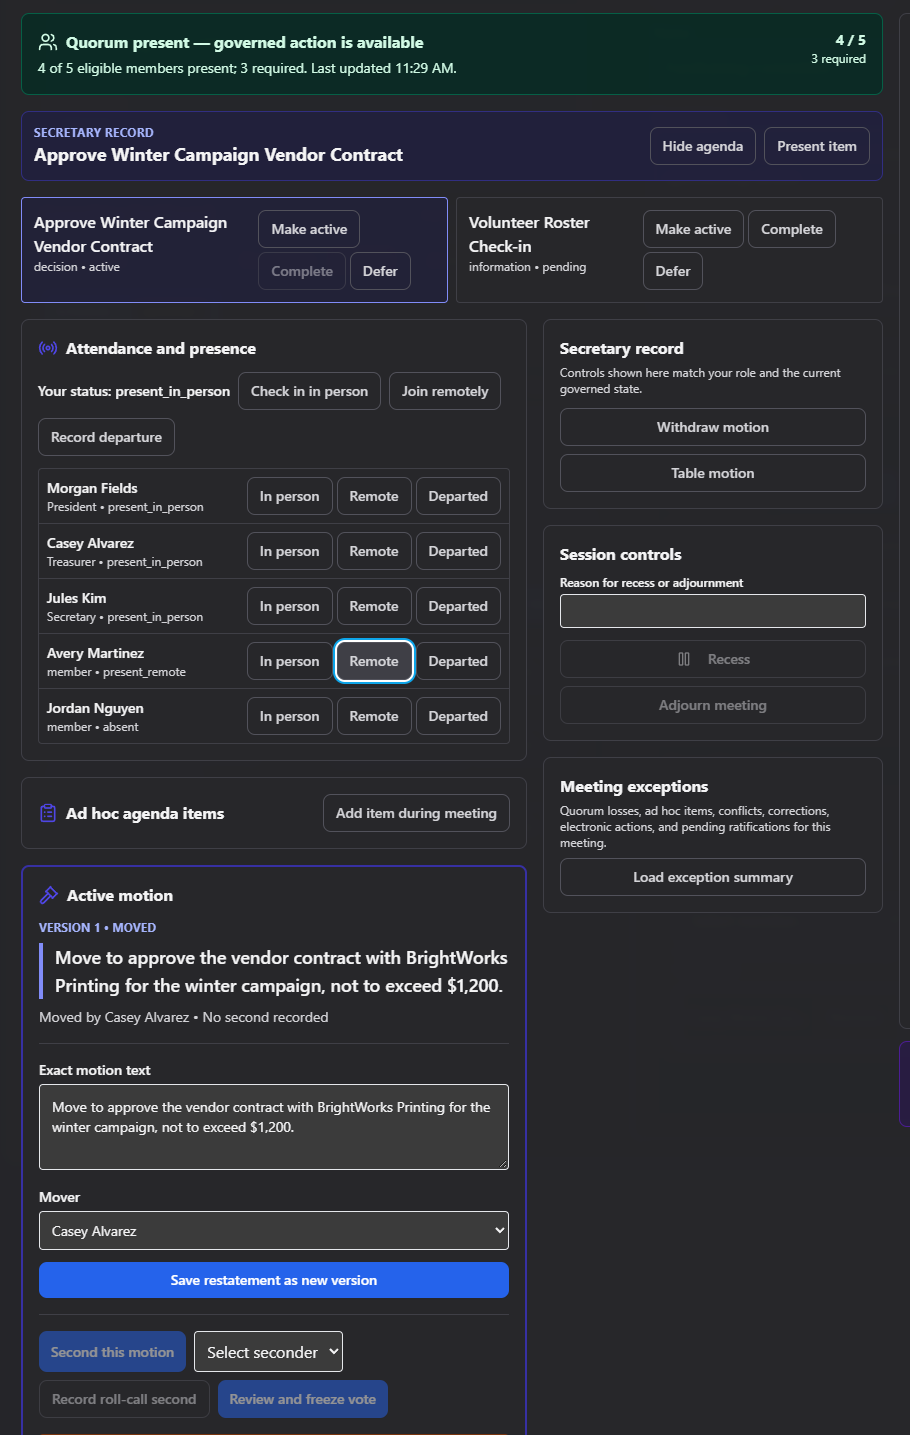Click the '4 / 5' quorum count
Viewport: 910px width, 1435px height.
tap(851, 40)
